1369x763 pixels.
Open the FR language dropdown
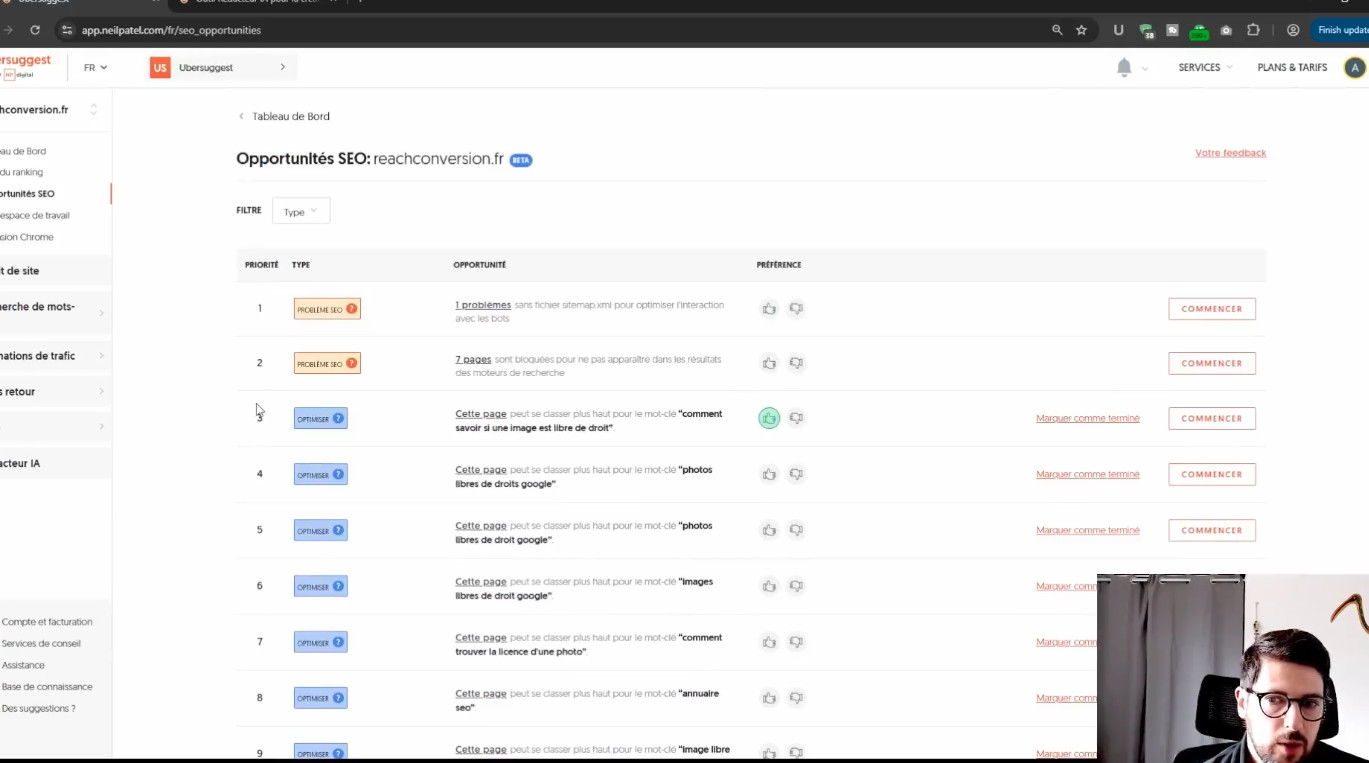(x=95, y=67)
